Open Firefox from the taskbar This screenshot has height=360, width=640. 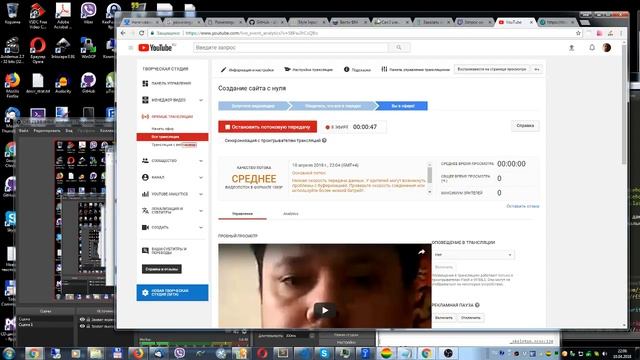[x=138, y=353]
